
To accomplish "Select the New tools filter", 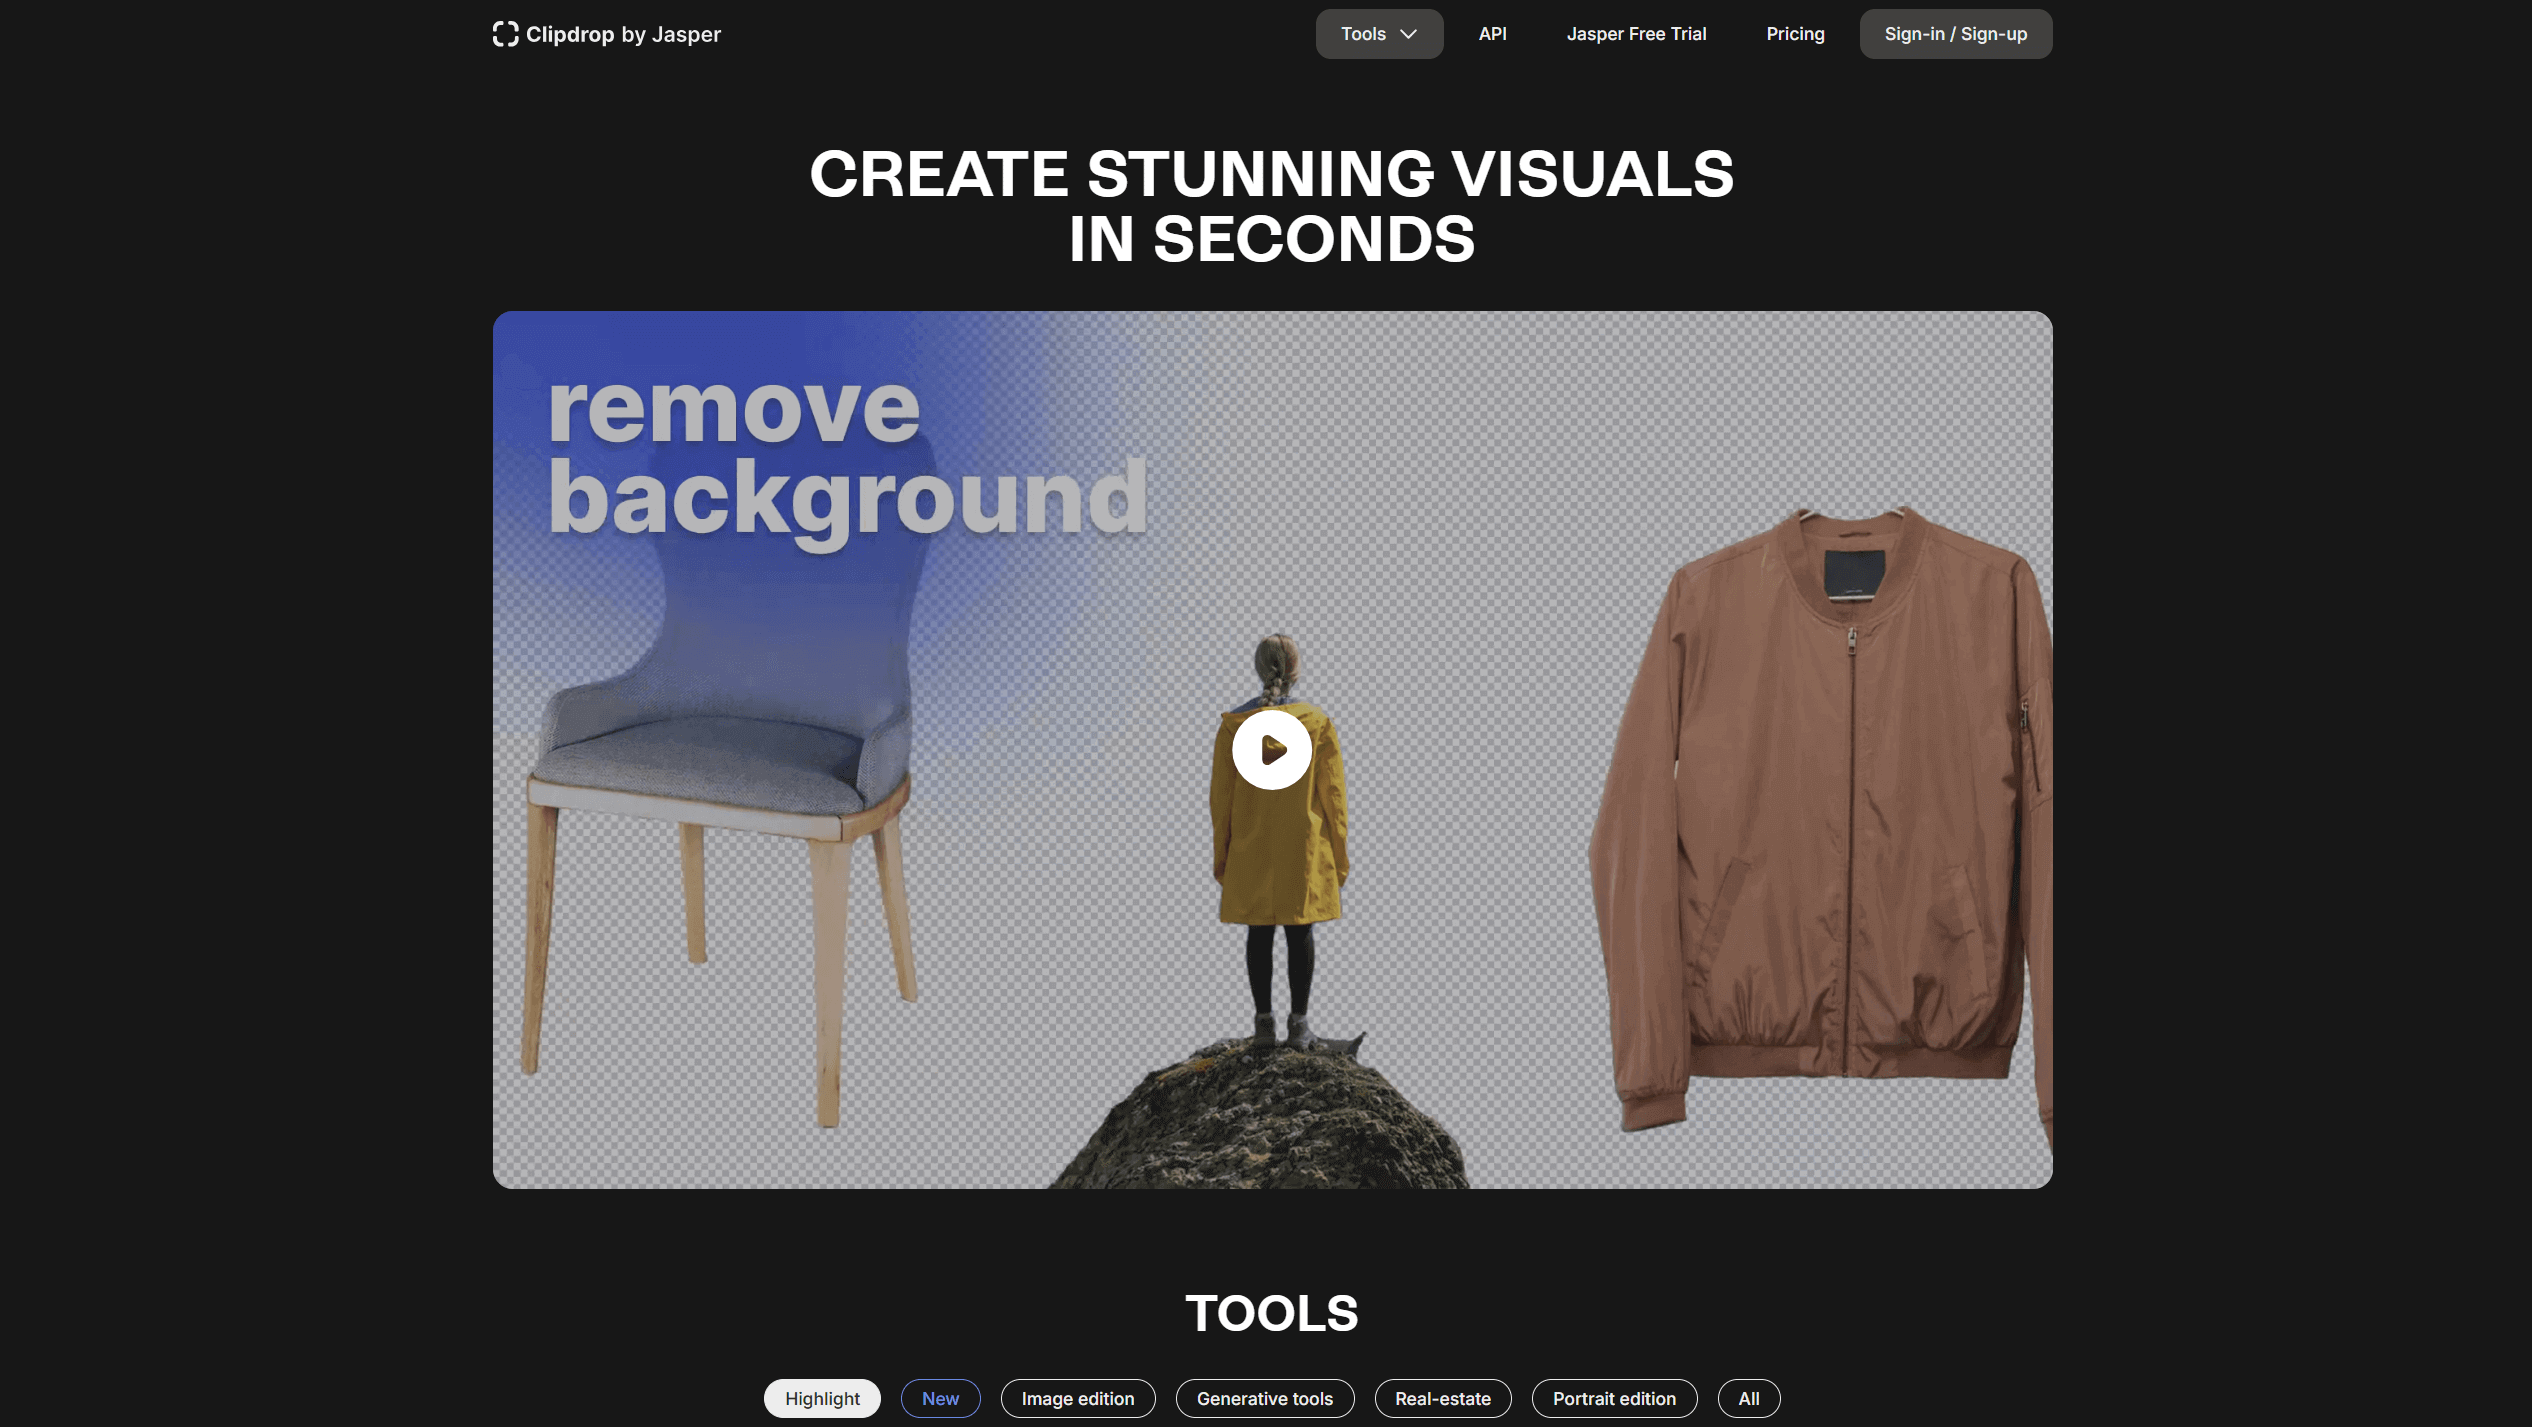I will tap(940, 1398).
